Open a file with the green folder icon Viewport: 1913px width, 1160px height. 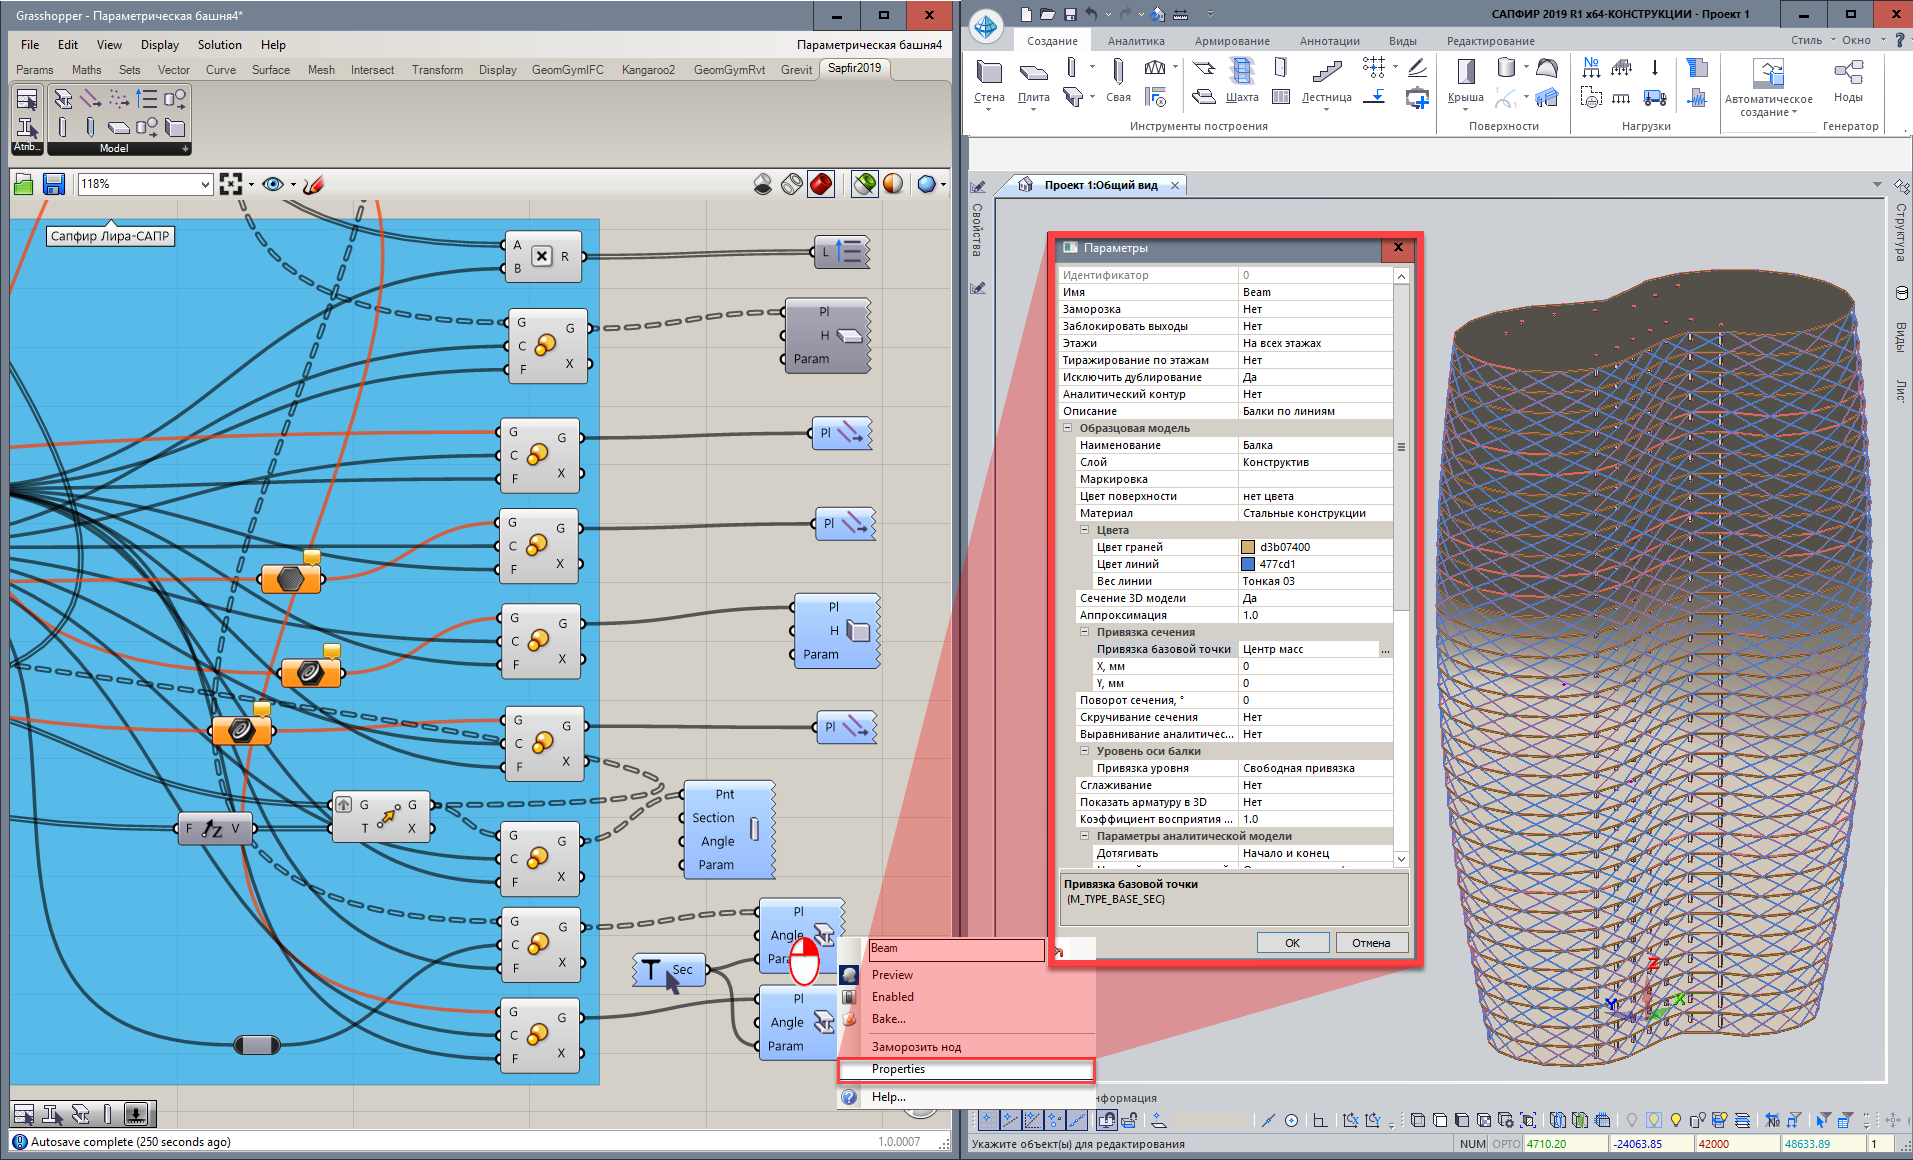click(24, 184)
